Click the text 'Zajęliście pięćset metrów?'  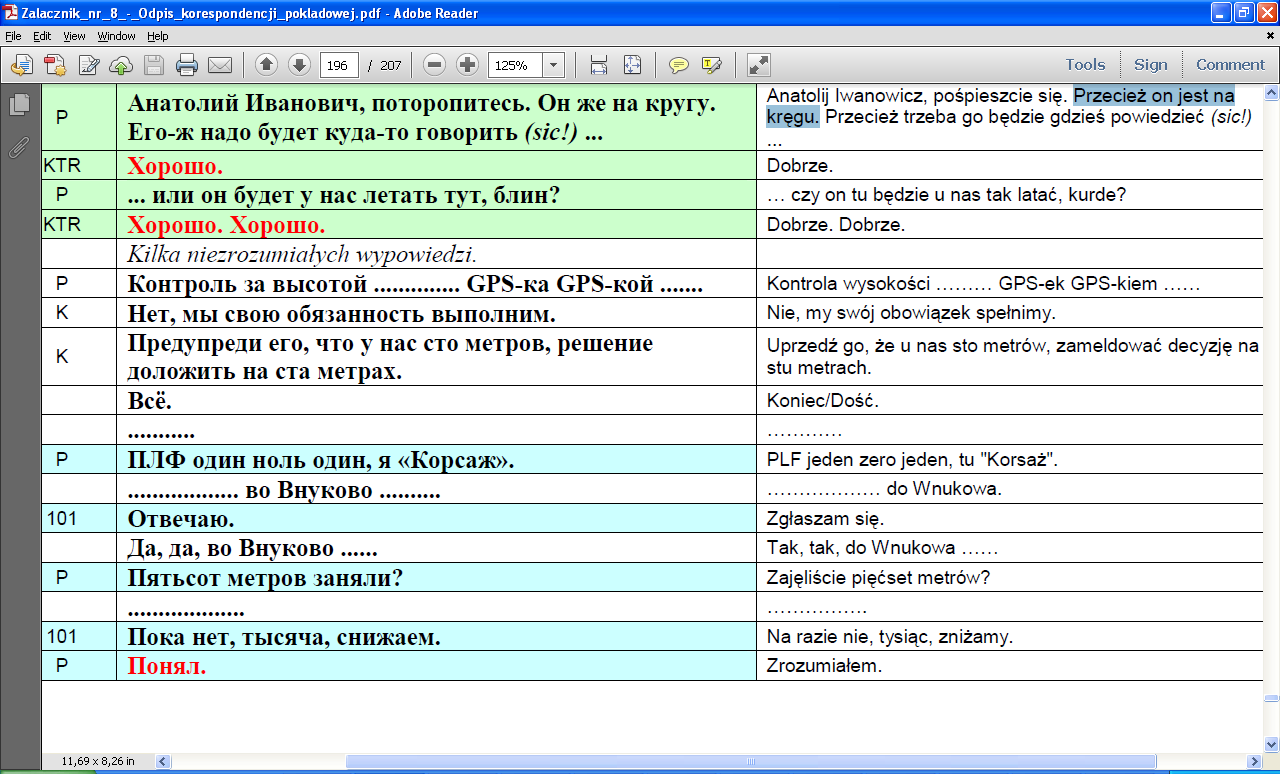point(878,578)
